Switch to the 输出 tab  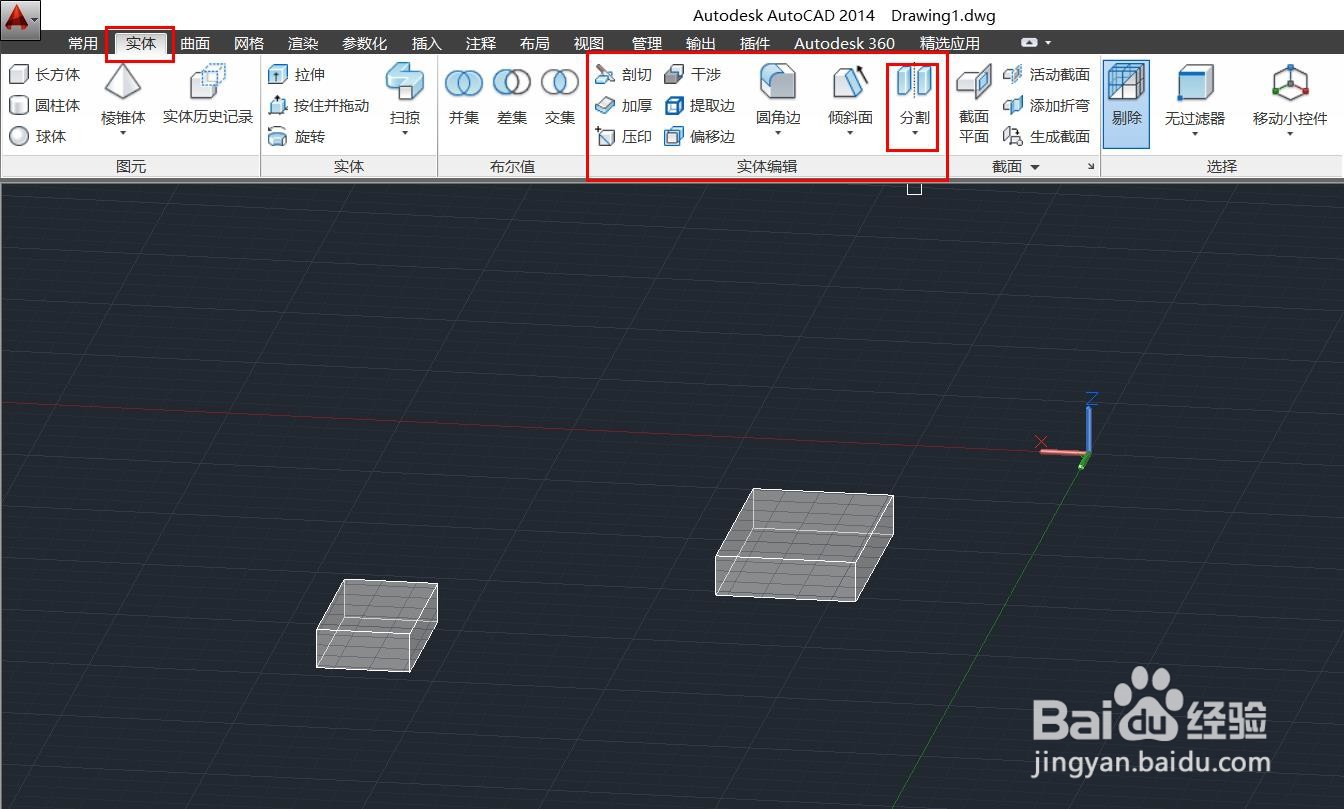point(701,44)
